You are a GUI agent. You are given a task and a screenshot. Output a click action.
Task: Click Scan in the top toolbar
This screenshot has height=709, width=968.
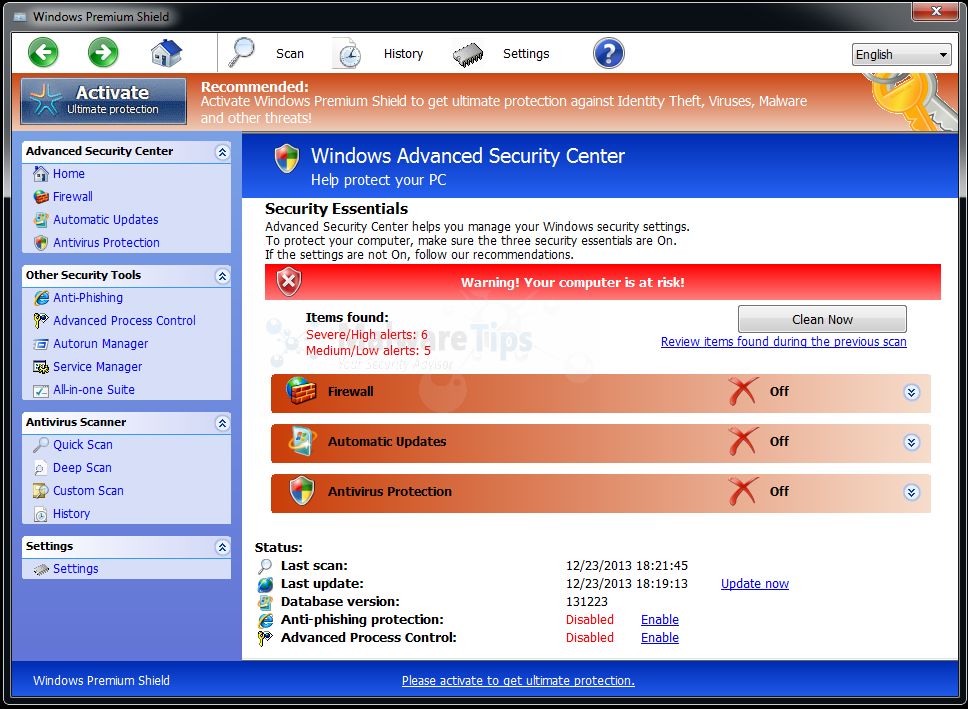pyautogui.click(x=290, y=54)
